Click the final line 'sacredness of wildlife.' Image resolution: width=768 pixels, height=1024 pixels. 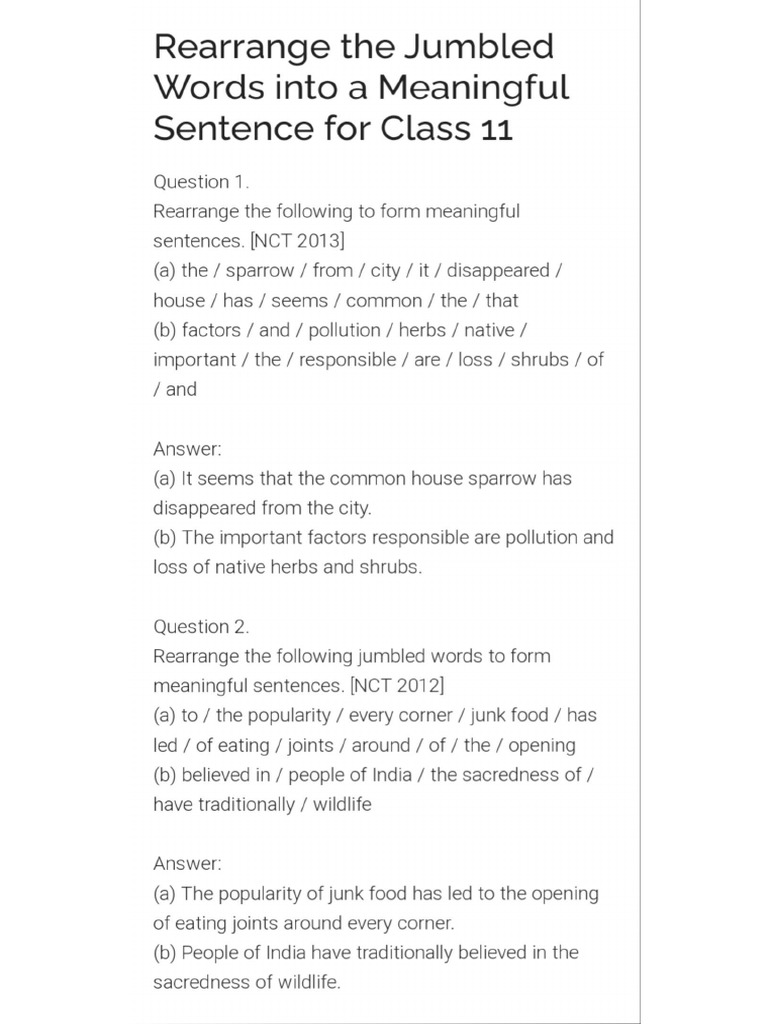pyautogui.click(x=247, y=982)
